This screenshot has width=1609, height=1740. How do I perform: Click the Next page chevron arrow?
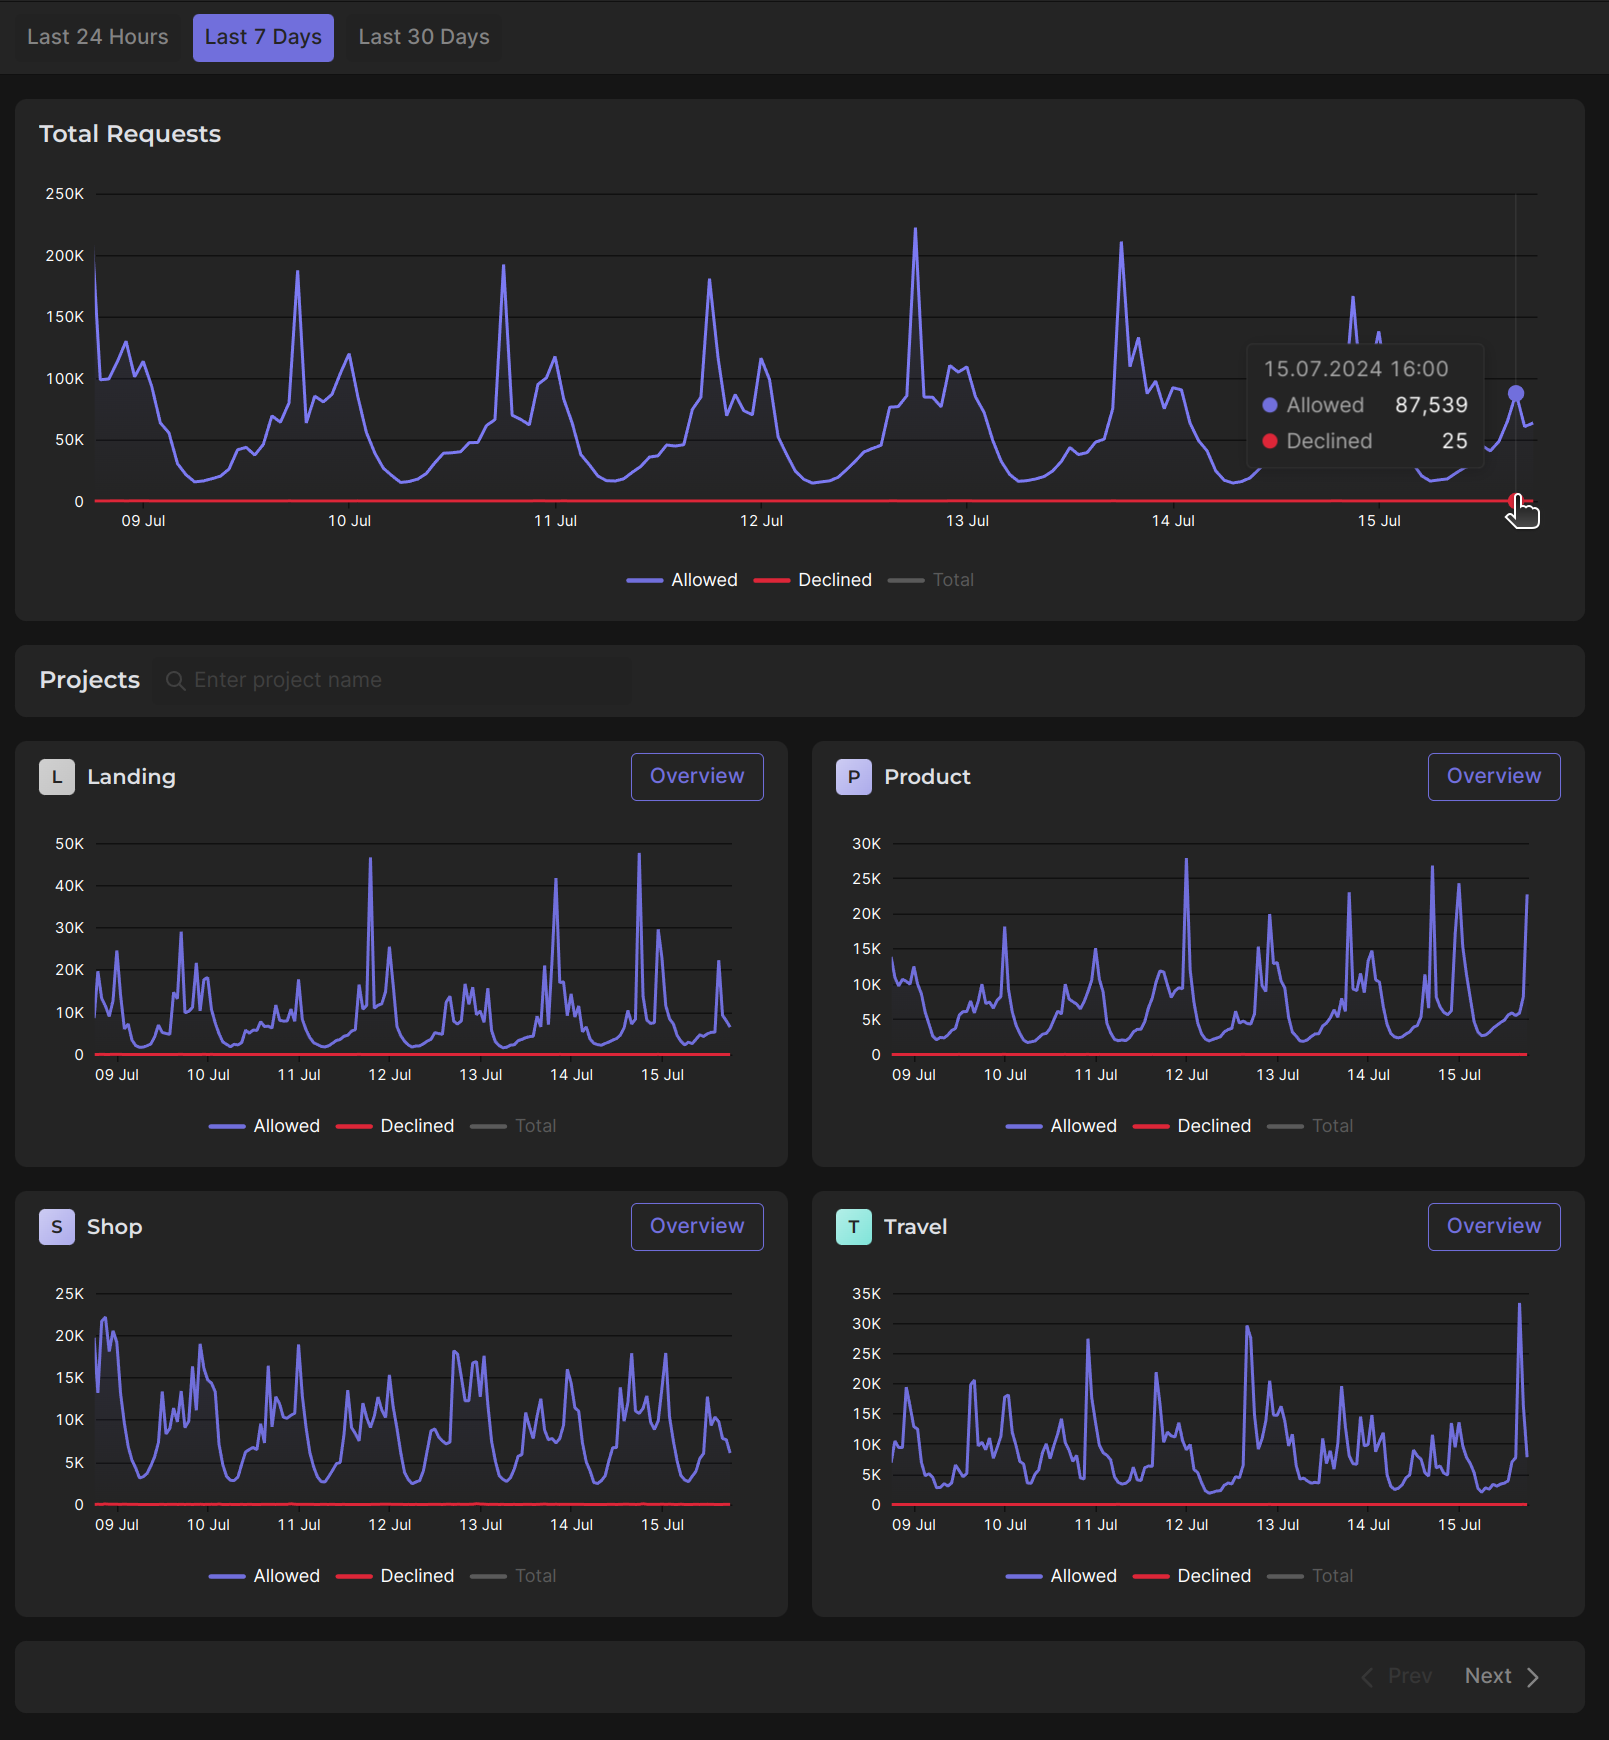(1532, 1677)
